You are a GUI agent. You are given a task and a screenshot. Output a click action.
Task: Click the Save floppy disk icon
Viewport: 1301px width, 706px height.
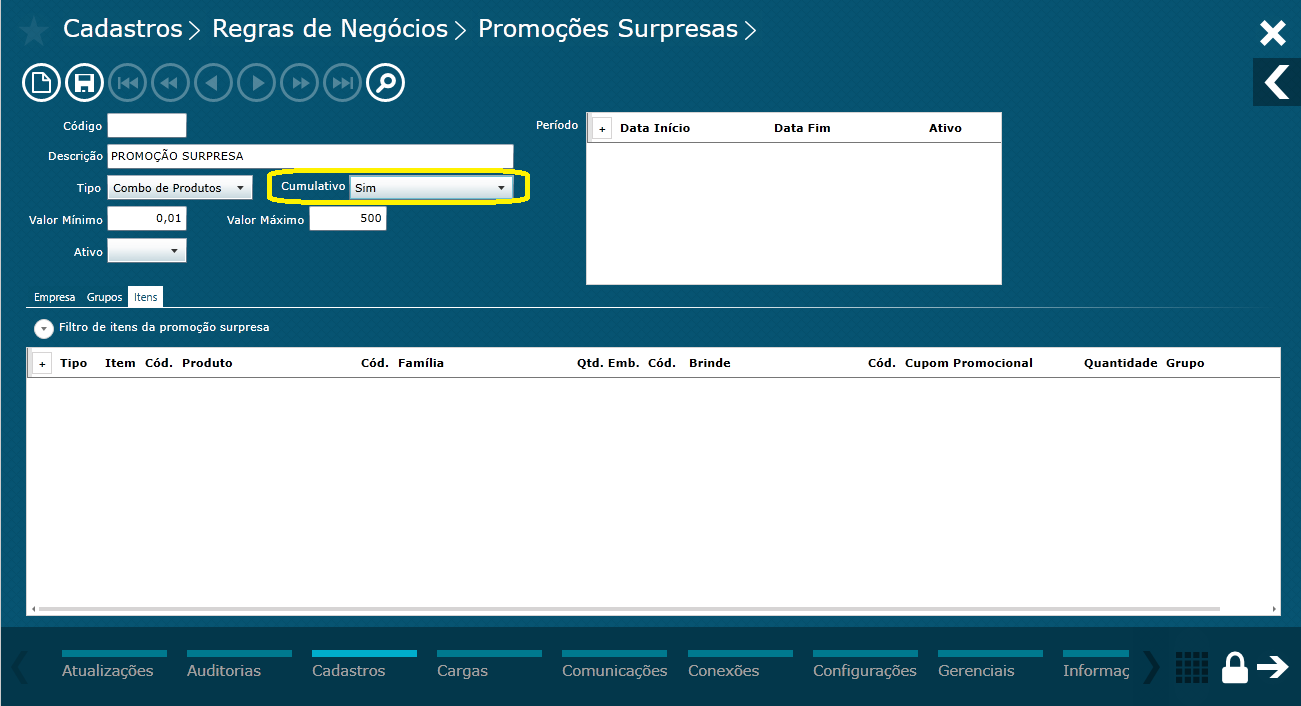(85, 83)
